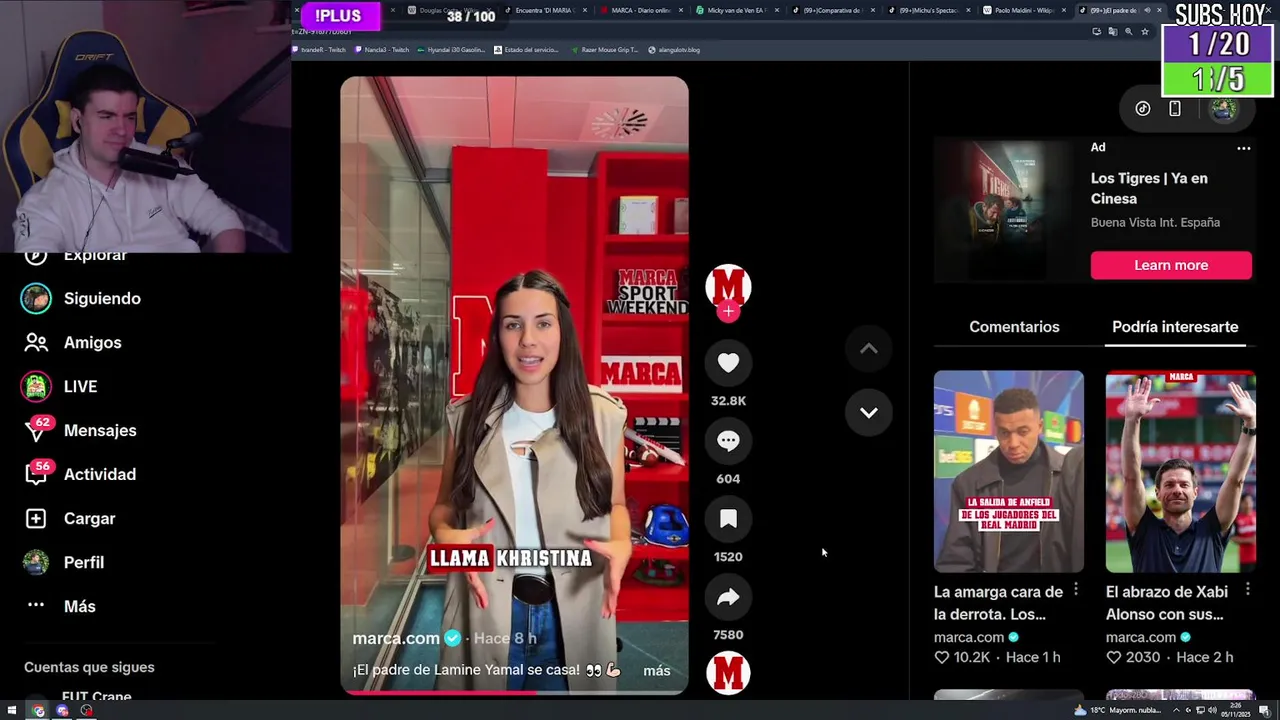
Task: Click the Learn more ad button
Action: [1171, 265]
